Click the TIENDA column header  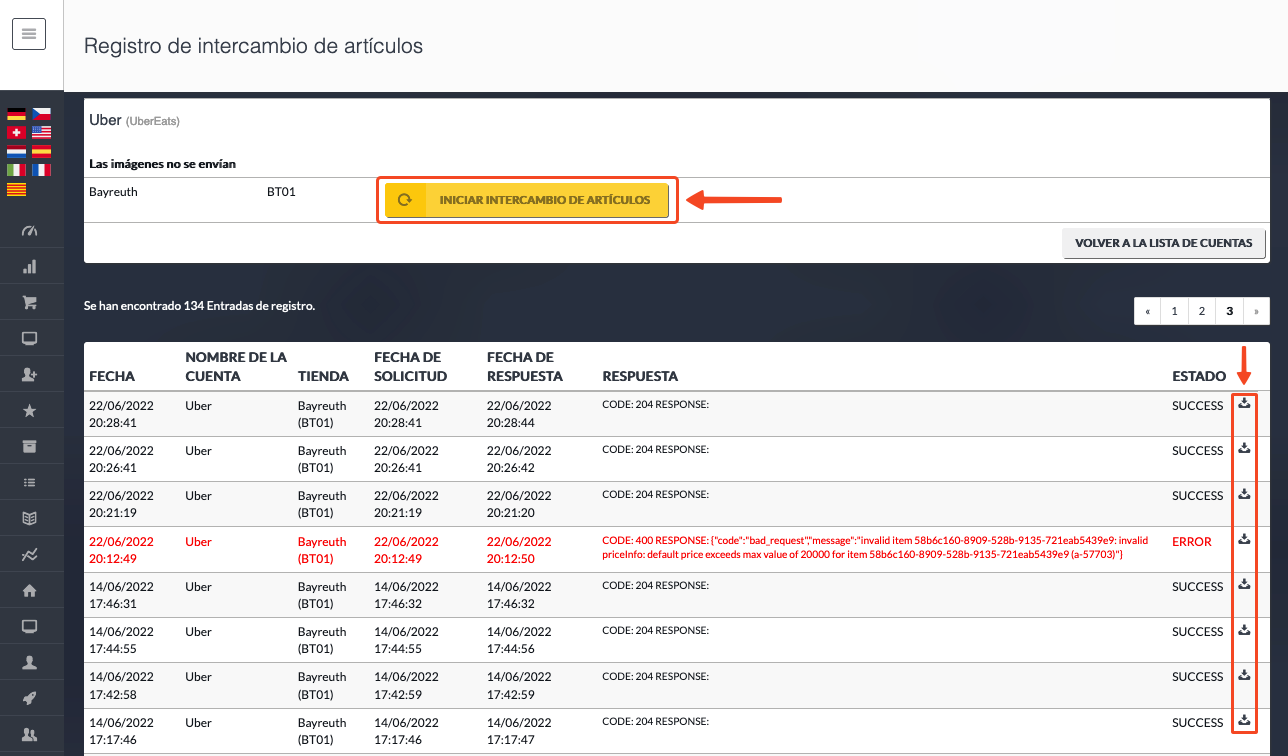323,376
